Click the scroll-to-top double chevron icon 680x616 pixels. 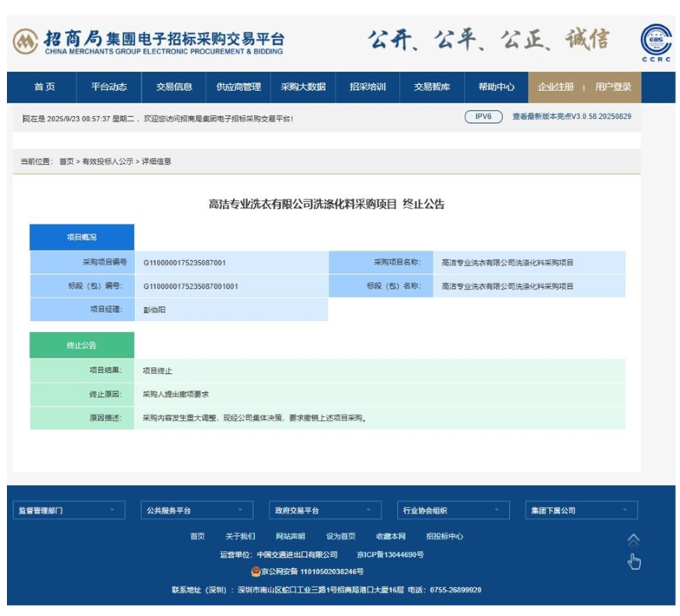[x=633, y=539]
